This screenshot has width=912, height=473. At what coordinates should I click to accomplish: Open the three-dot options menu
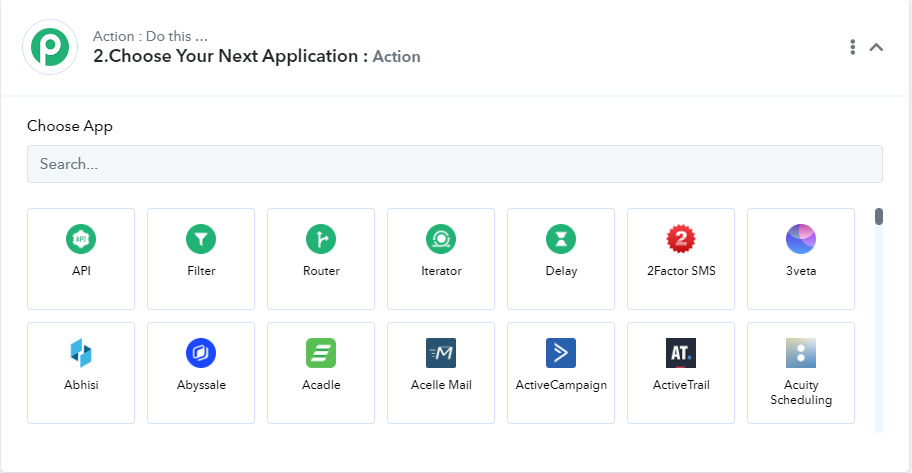(853, 47)
